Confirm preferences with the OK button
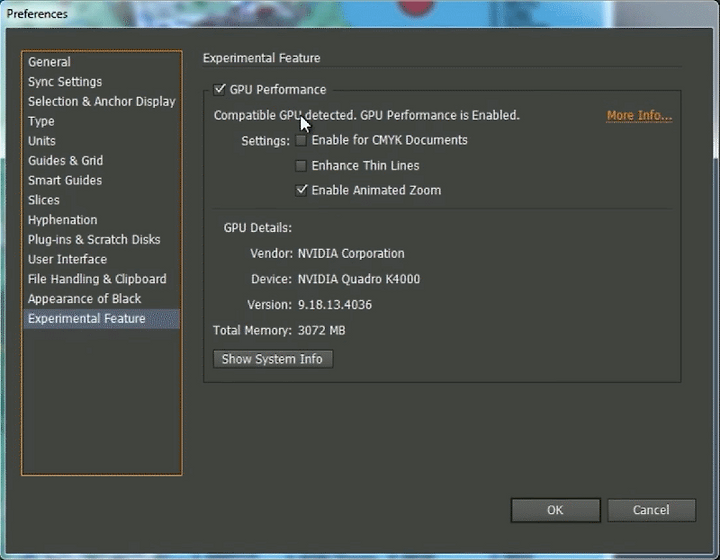The width and height of the screenshot is (720, 560). click(556, 510)
